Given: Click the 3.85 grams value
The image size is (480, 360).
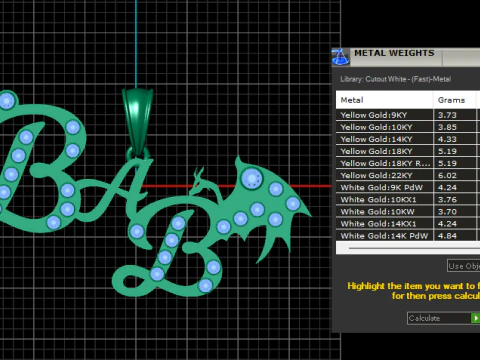Looking at the screenshot, I should 447,127.
